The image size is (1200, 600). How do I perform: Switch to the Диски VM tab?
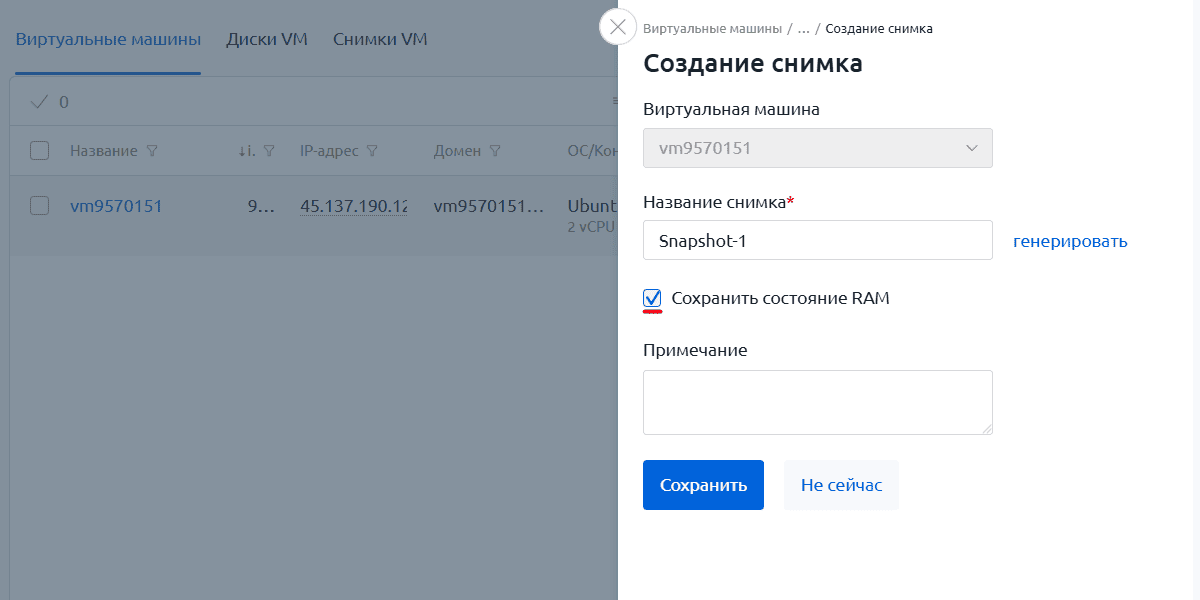click(x=267, y=40)
